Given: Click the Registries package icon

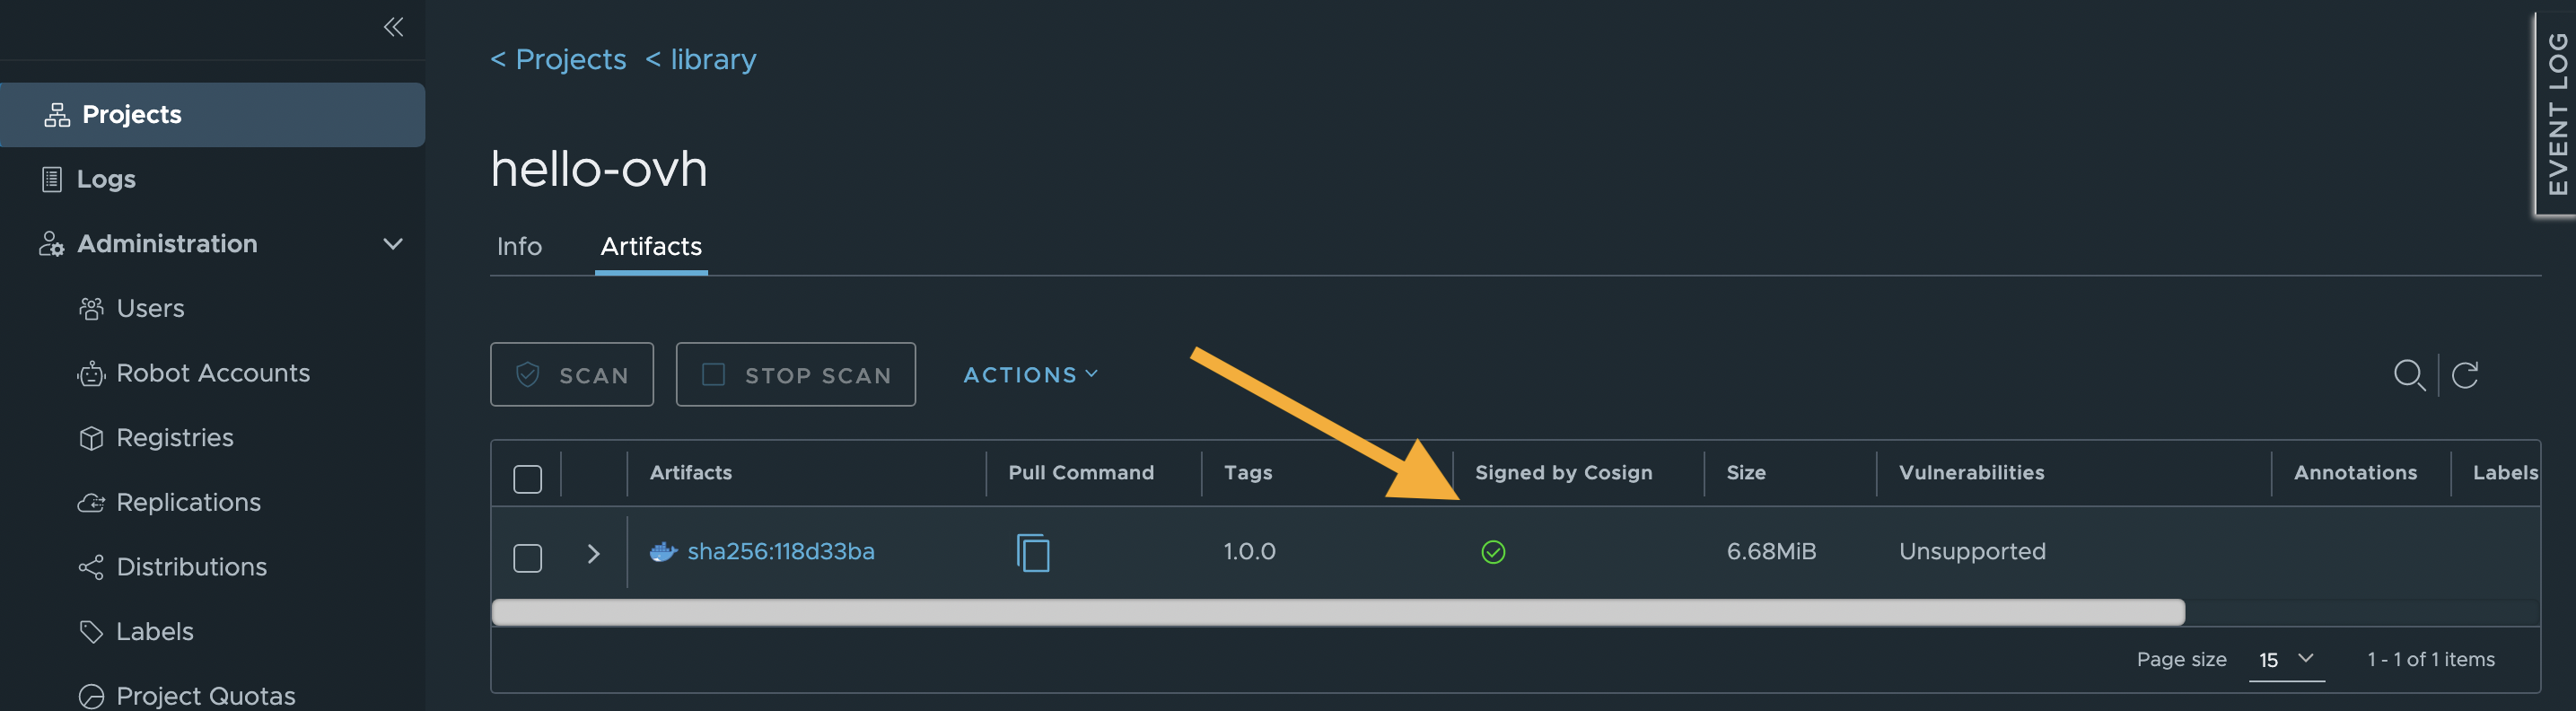Looking at the screenshot, I should [x=91, y=437].
